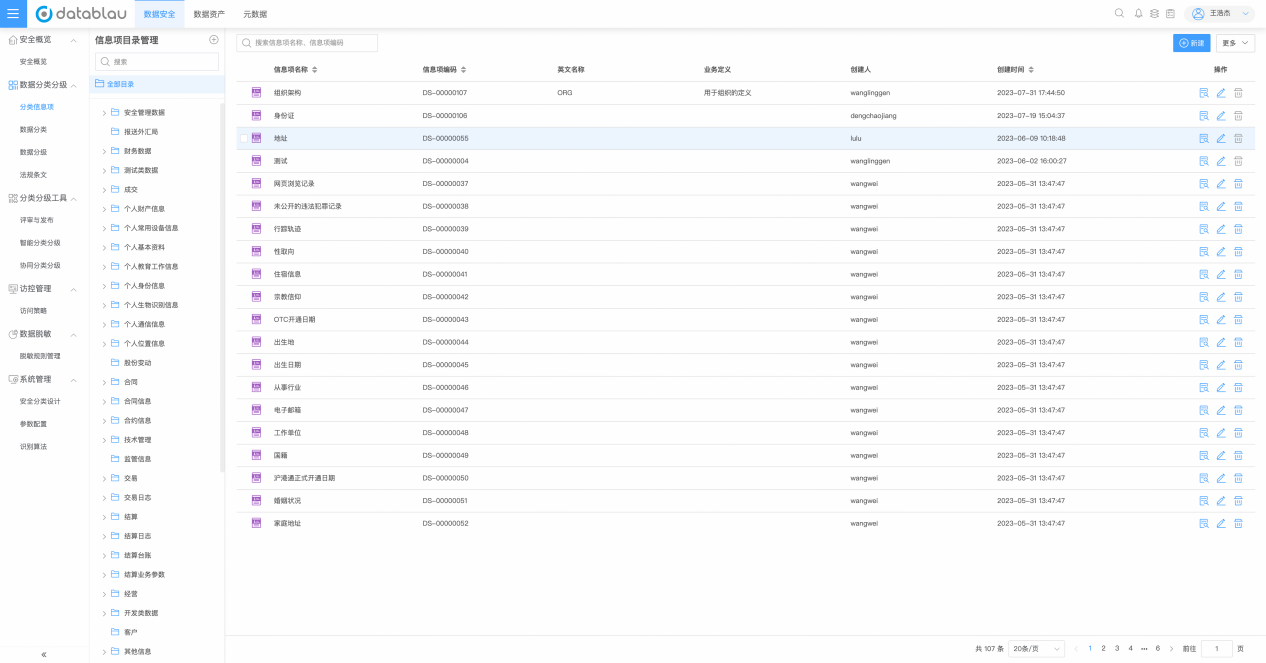The height and width of the screenshot is (663, 1266).
Task: Expand the 合同 folder node
Action: [x=104, y=382]
